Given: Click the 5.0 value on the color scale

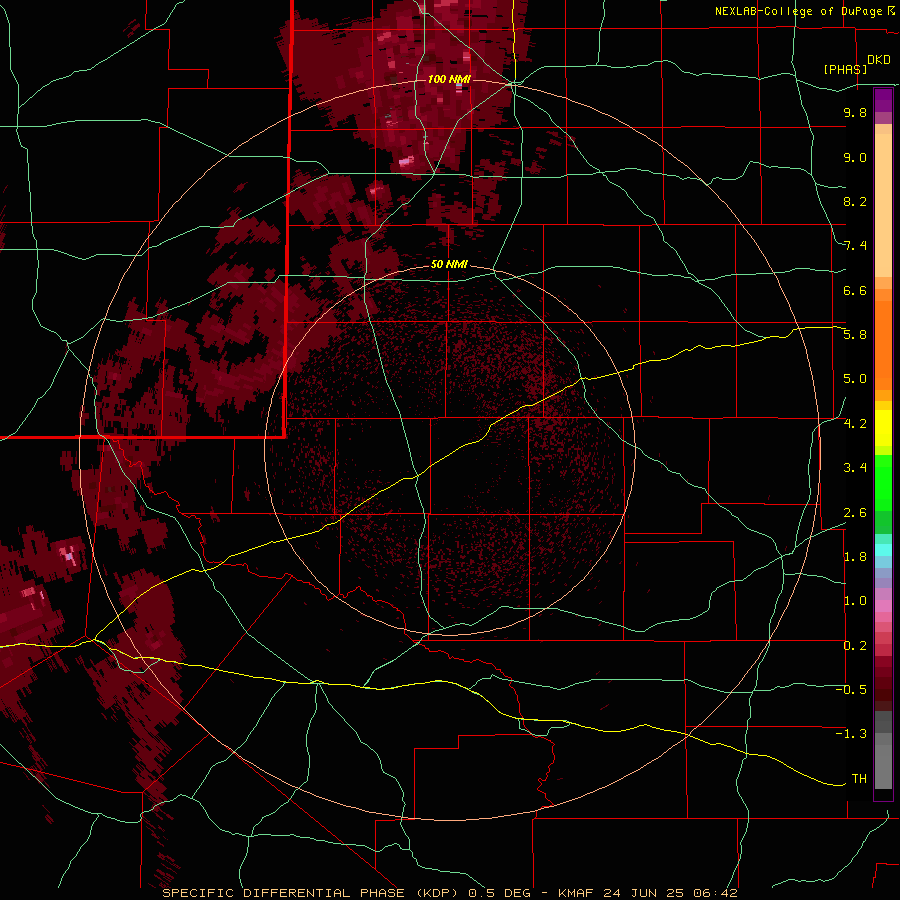Looking at the screenshot, I should pos(855,379).
